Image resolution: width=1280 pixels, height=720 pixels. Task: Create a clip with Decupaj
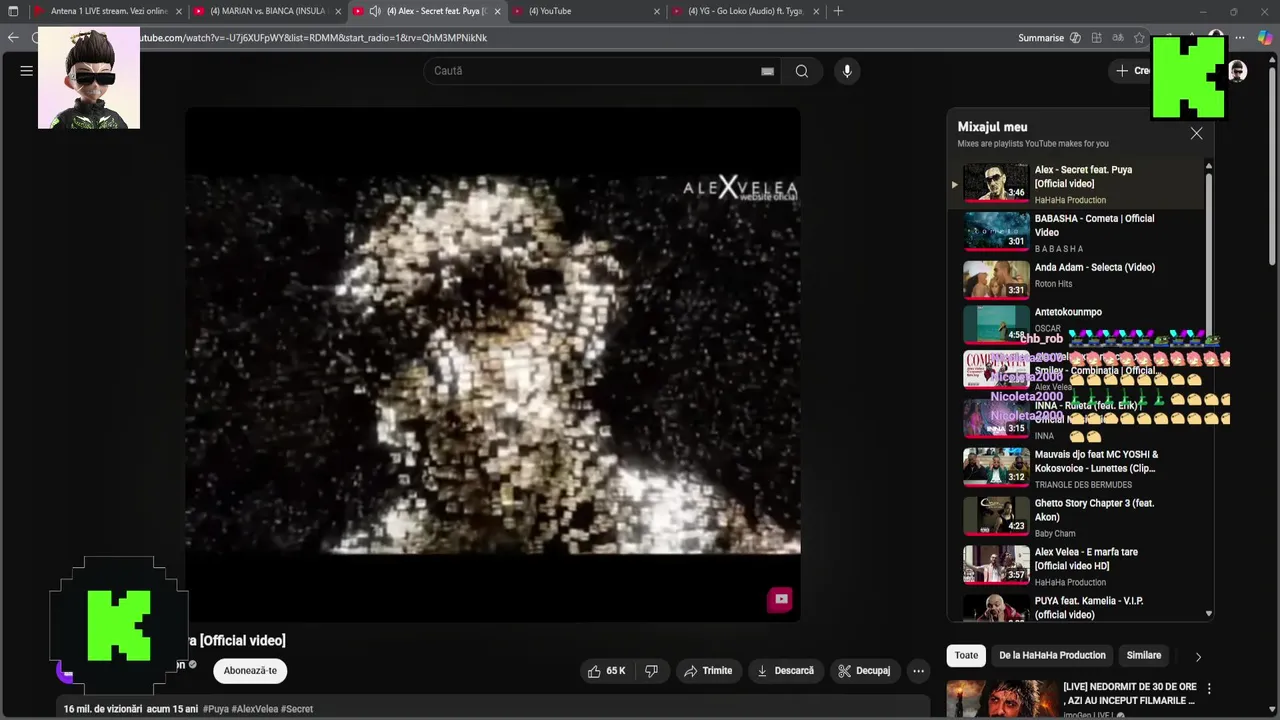(x=864, y=671)
